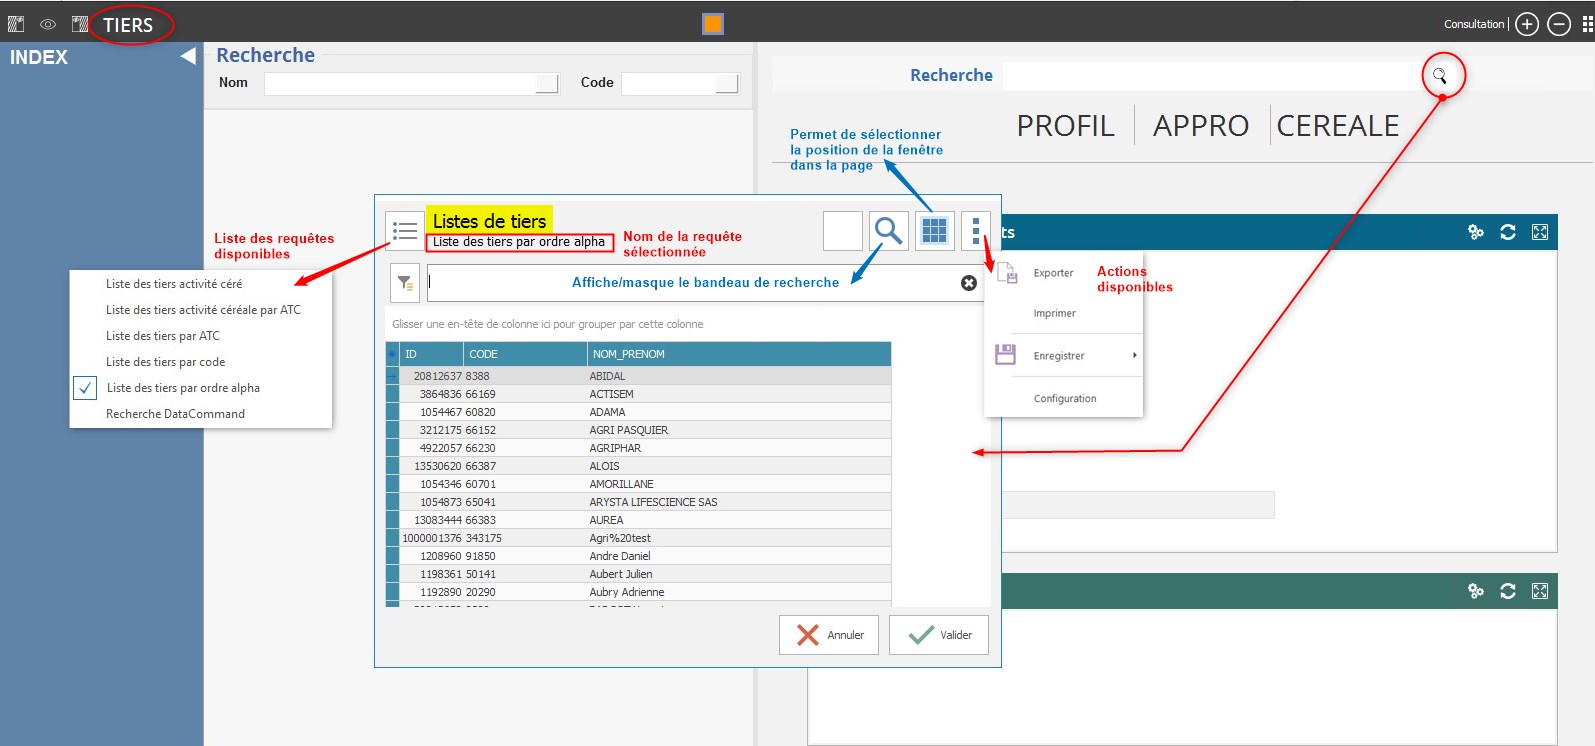The image size is (1595, 746).
Task: Click the filter funnel icon
Action: click(405, 283)
